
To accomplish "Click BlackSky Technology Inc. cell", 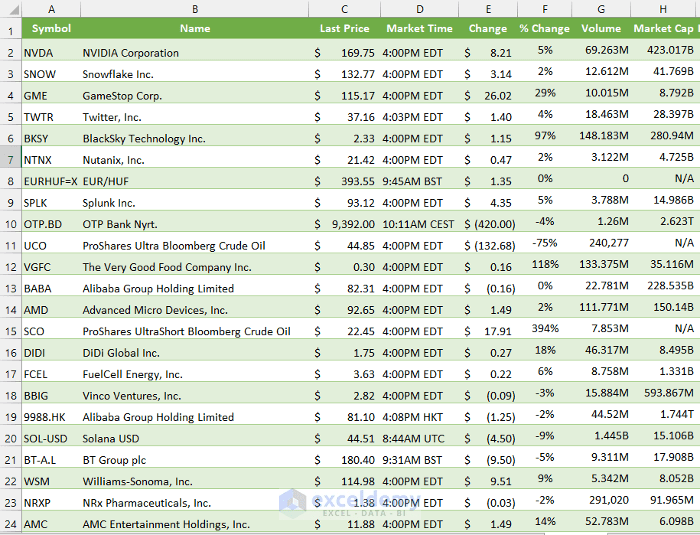I will click(x=195, y=136).
